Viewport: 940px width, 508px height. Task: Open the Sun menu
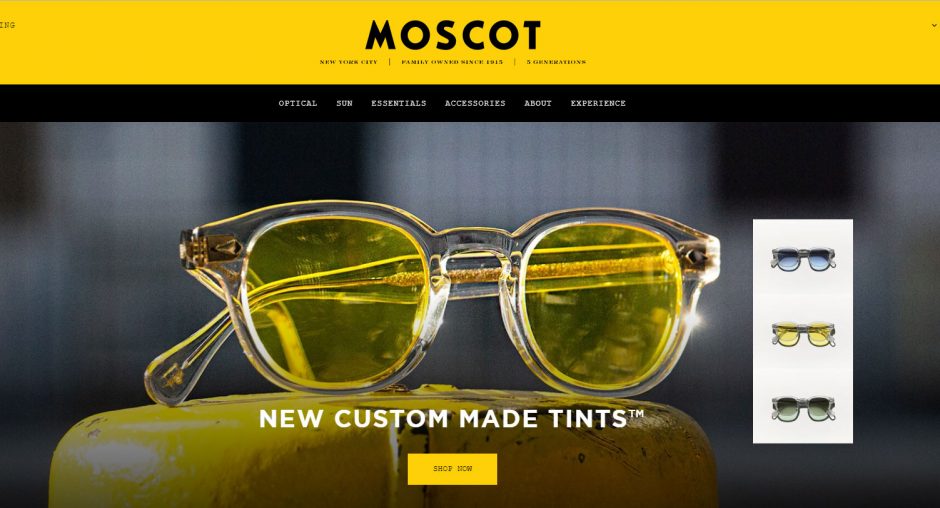coord(344,103)
